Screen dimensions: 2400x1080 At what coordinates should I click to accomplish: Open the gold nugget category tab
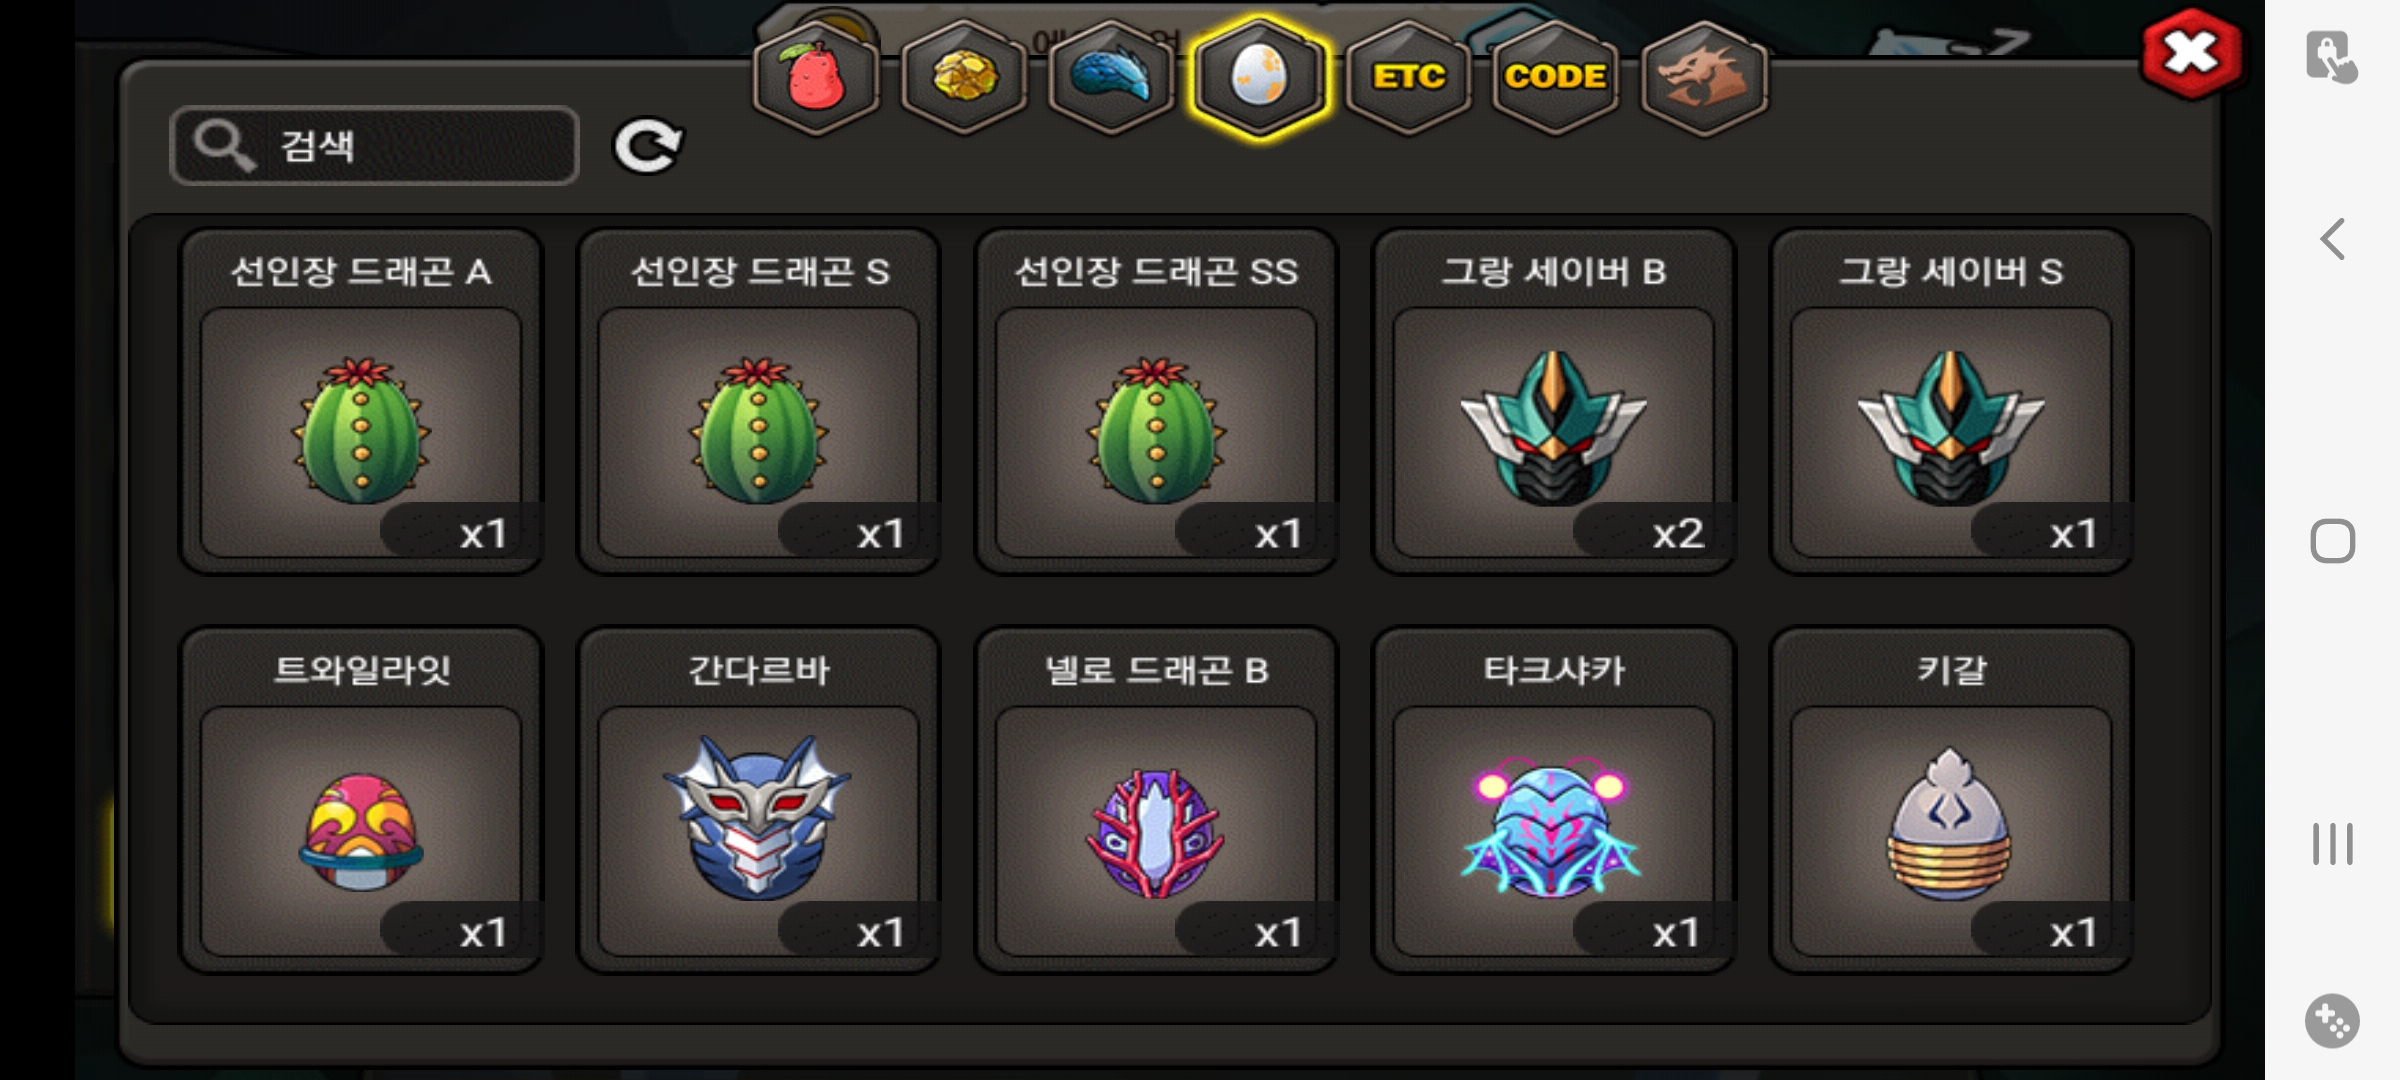[x=964, y=77]
